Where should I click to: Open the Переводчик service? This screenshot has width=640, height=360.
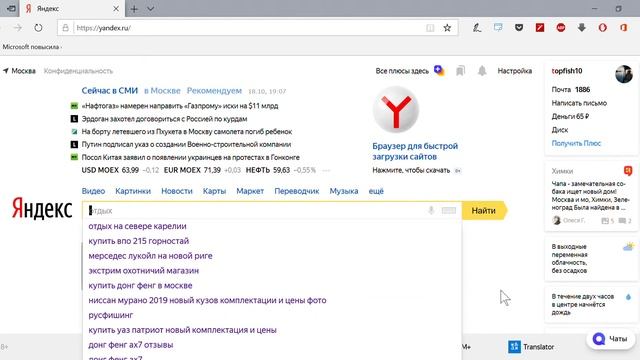tap(297, 191)
